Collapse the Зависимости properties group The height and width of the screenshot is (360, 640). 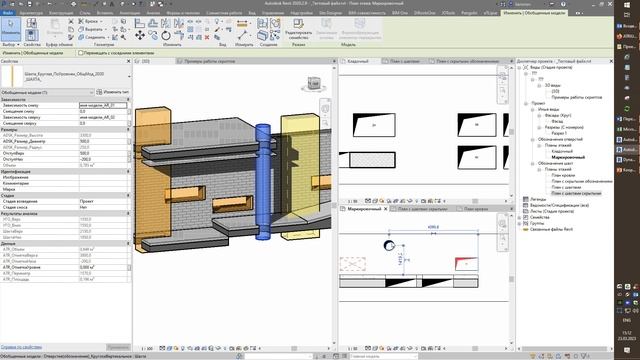tap(128, 99)
